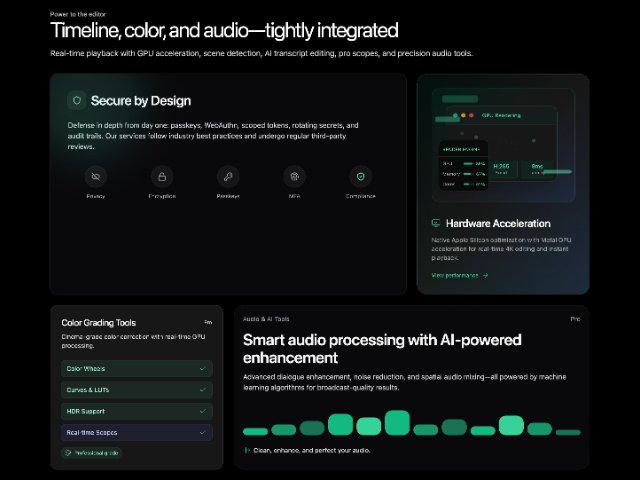The image size is (640, 480).
Task: Click the 'Advanced dialogue enhancement' description
Action: point(404,382)
